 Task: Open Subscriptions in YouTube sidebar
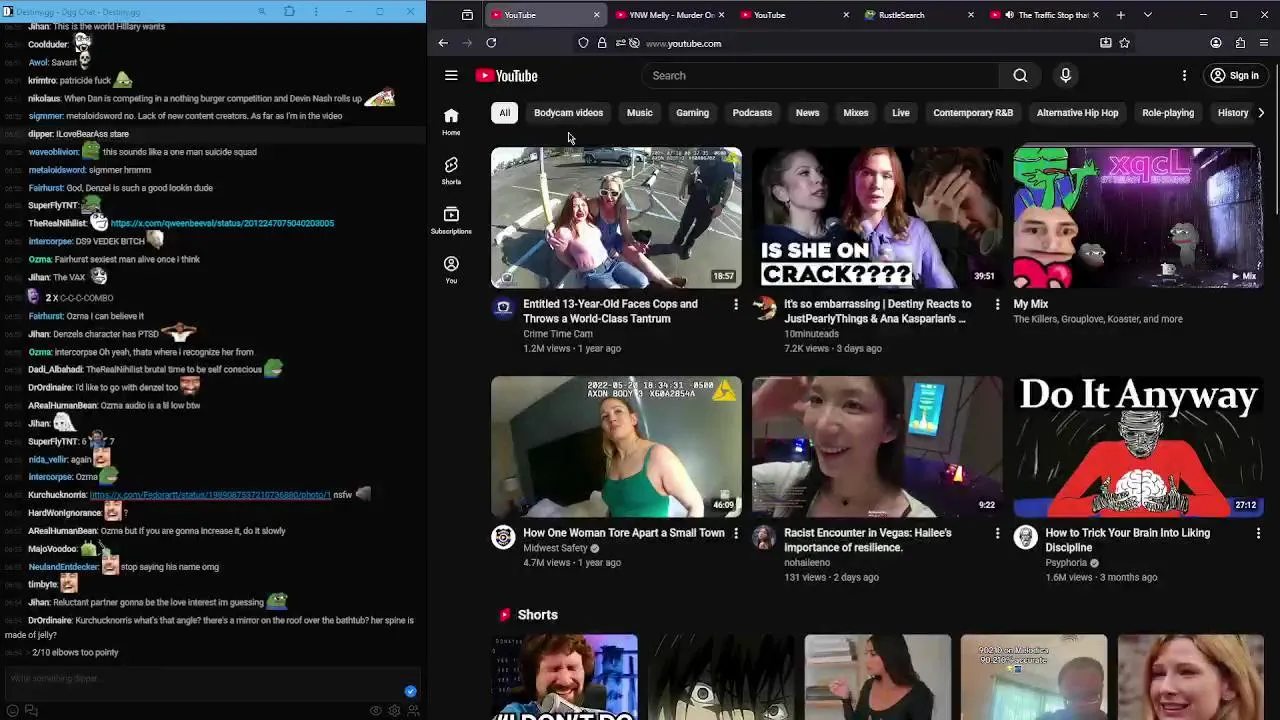point(451,220)
